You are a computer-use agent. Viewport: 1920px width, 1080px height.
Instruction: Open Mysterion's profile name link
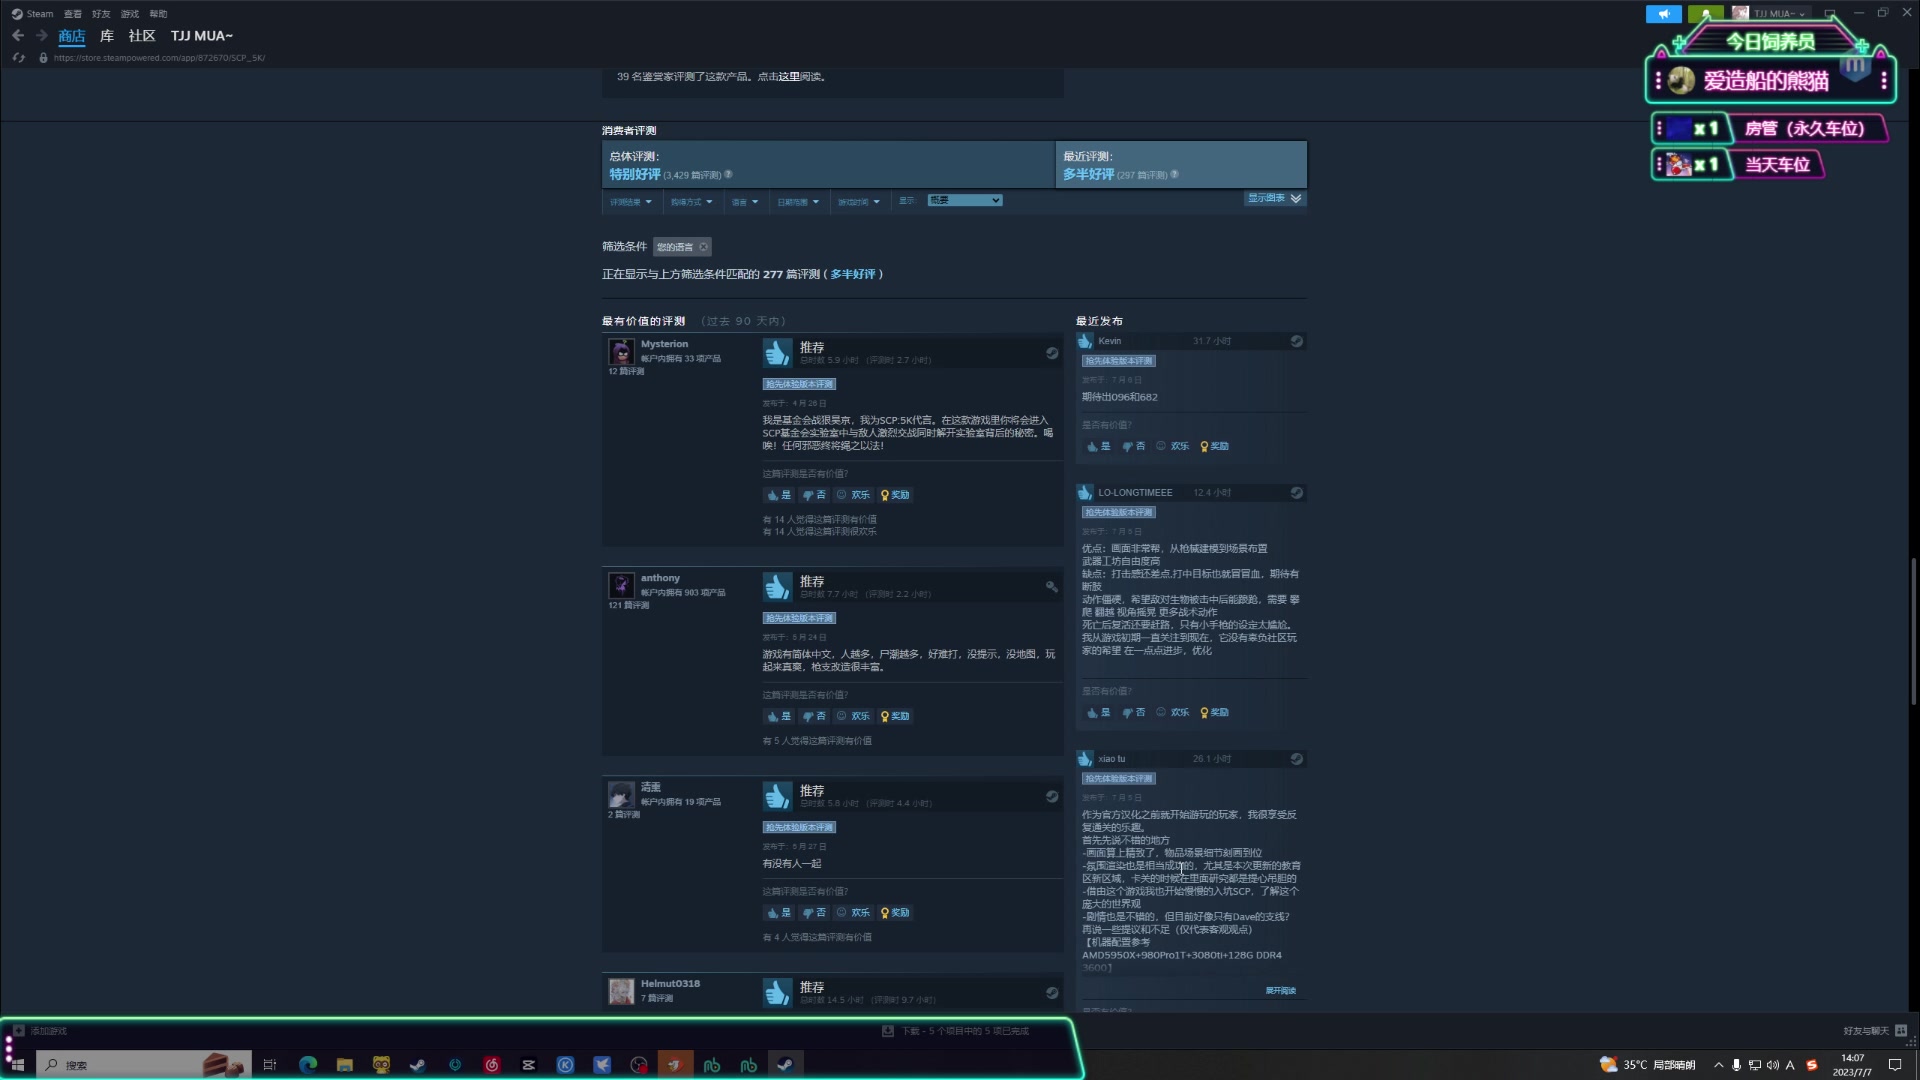click(664, 344)
